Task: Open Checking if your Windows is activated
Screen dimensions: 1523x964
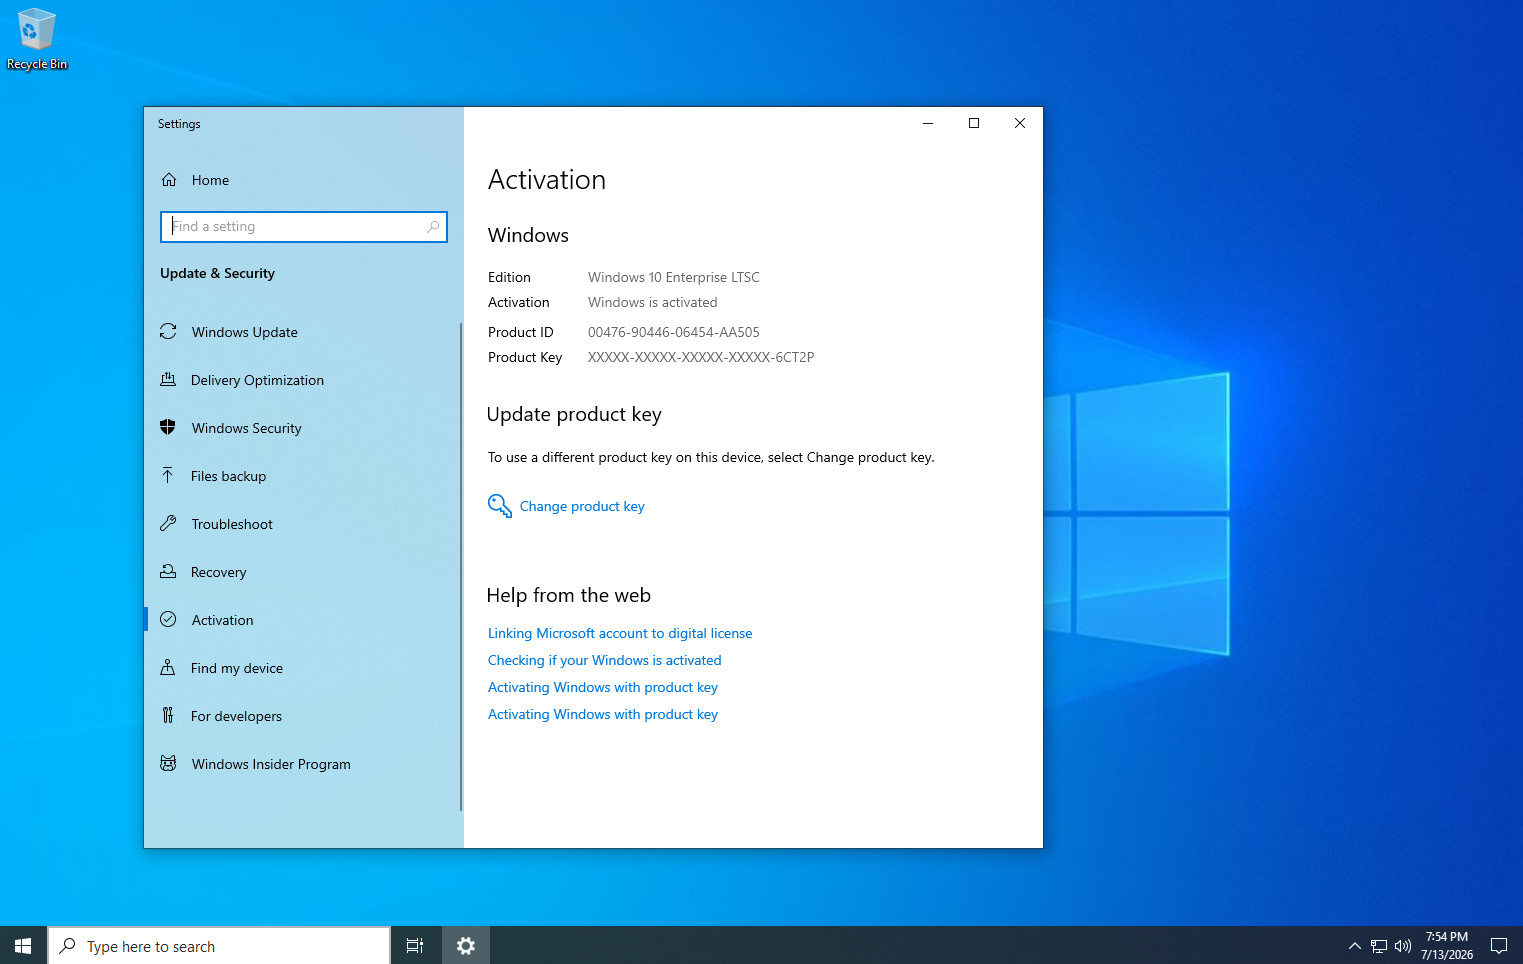Action: [604, 660]
